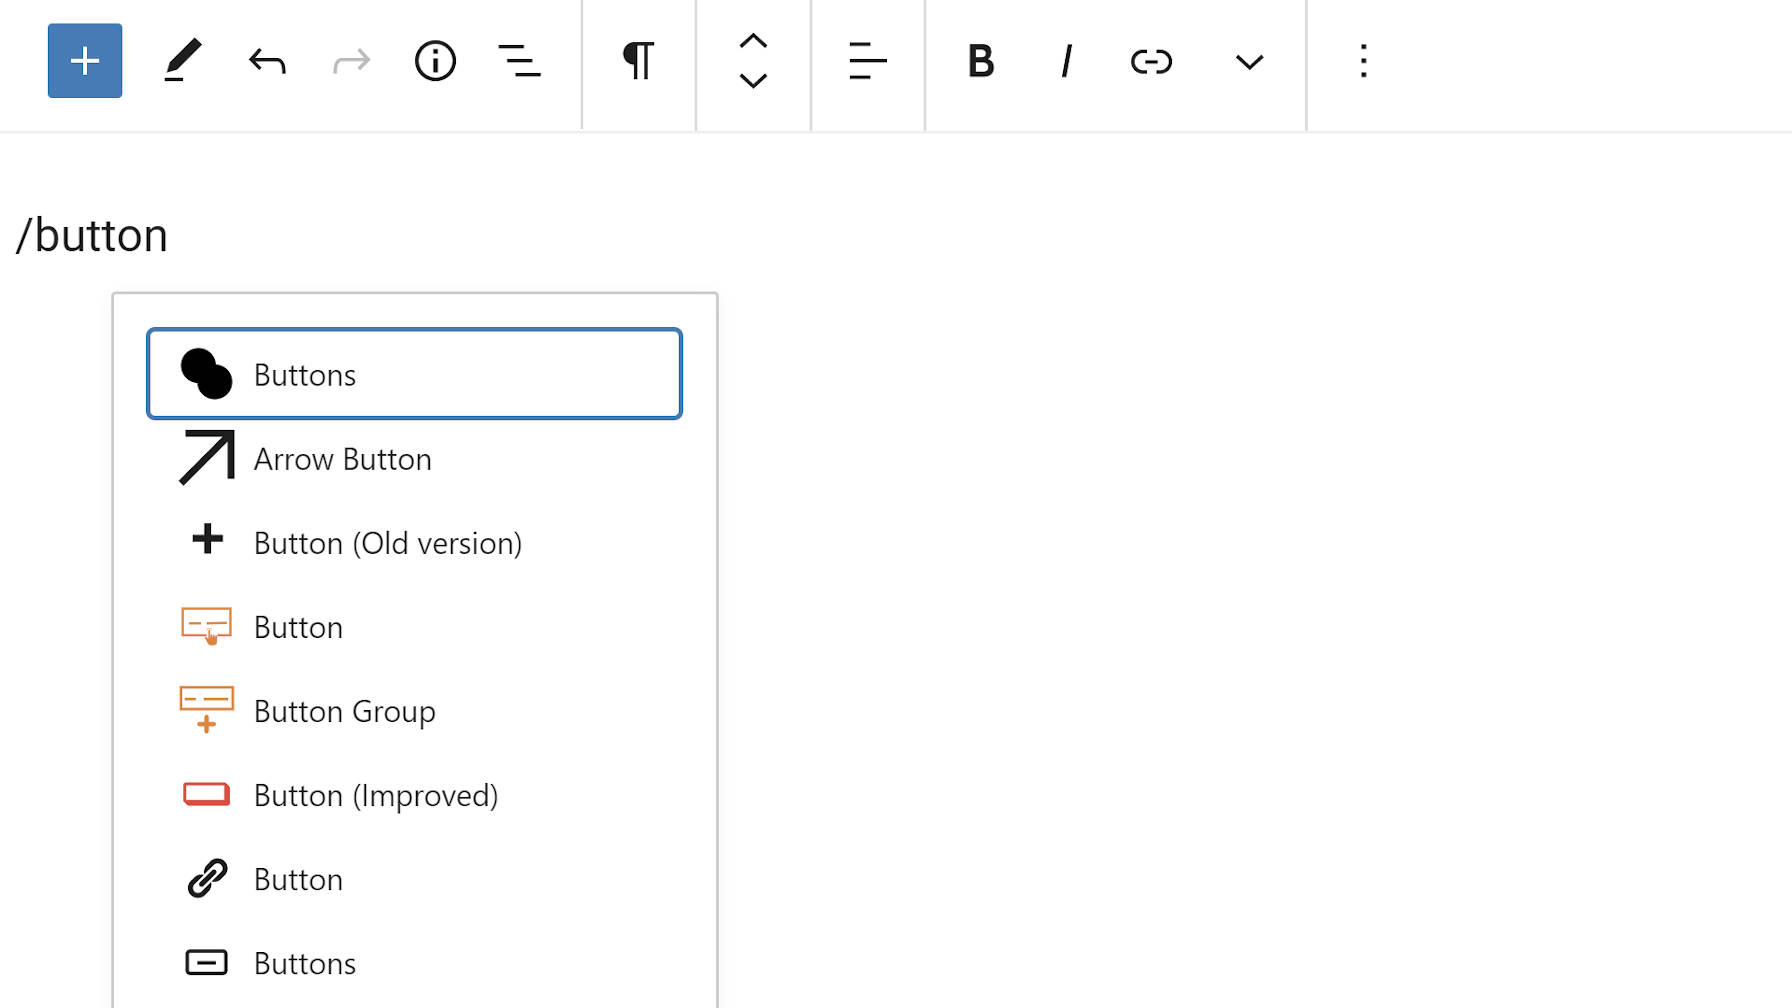Select the highlighted Buttons block option

point(414,374)
